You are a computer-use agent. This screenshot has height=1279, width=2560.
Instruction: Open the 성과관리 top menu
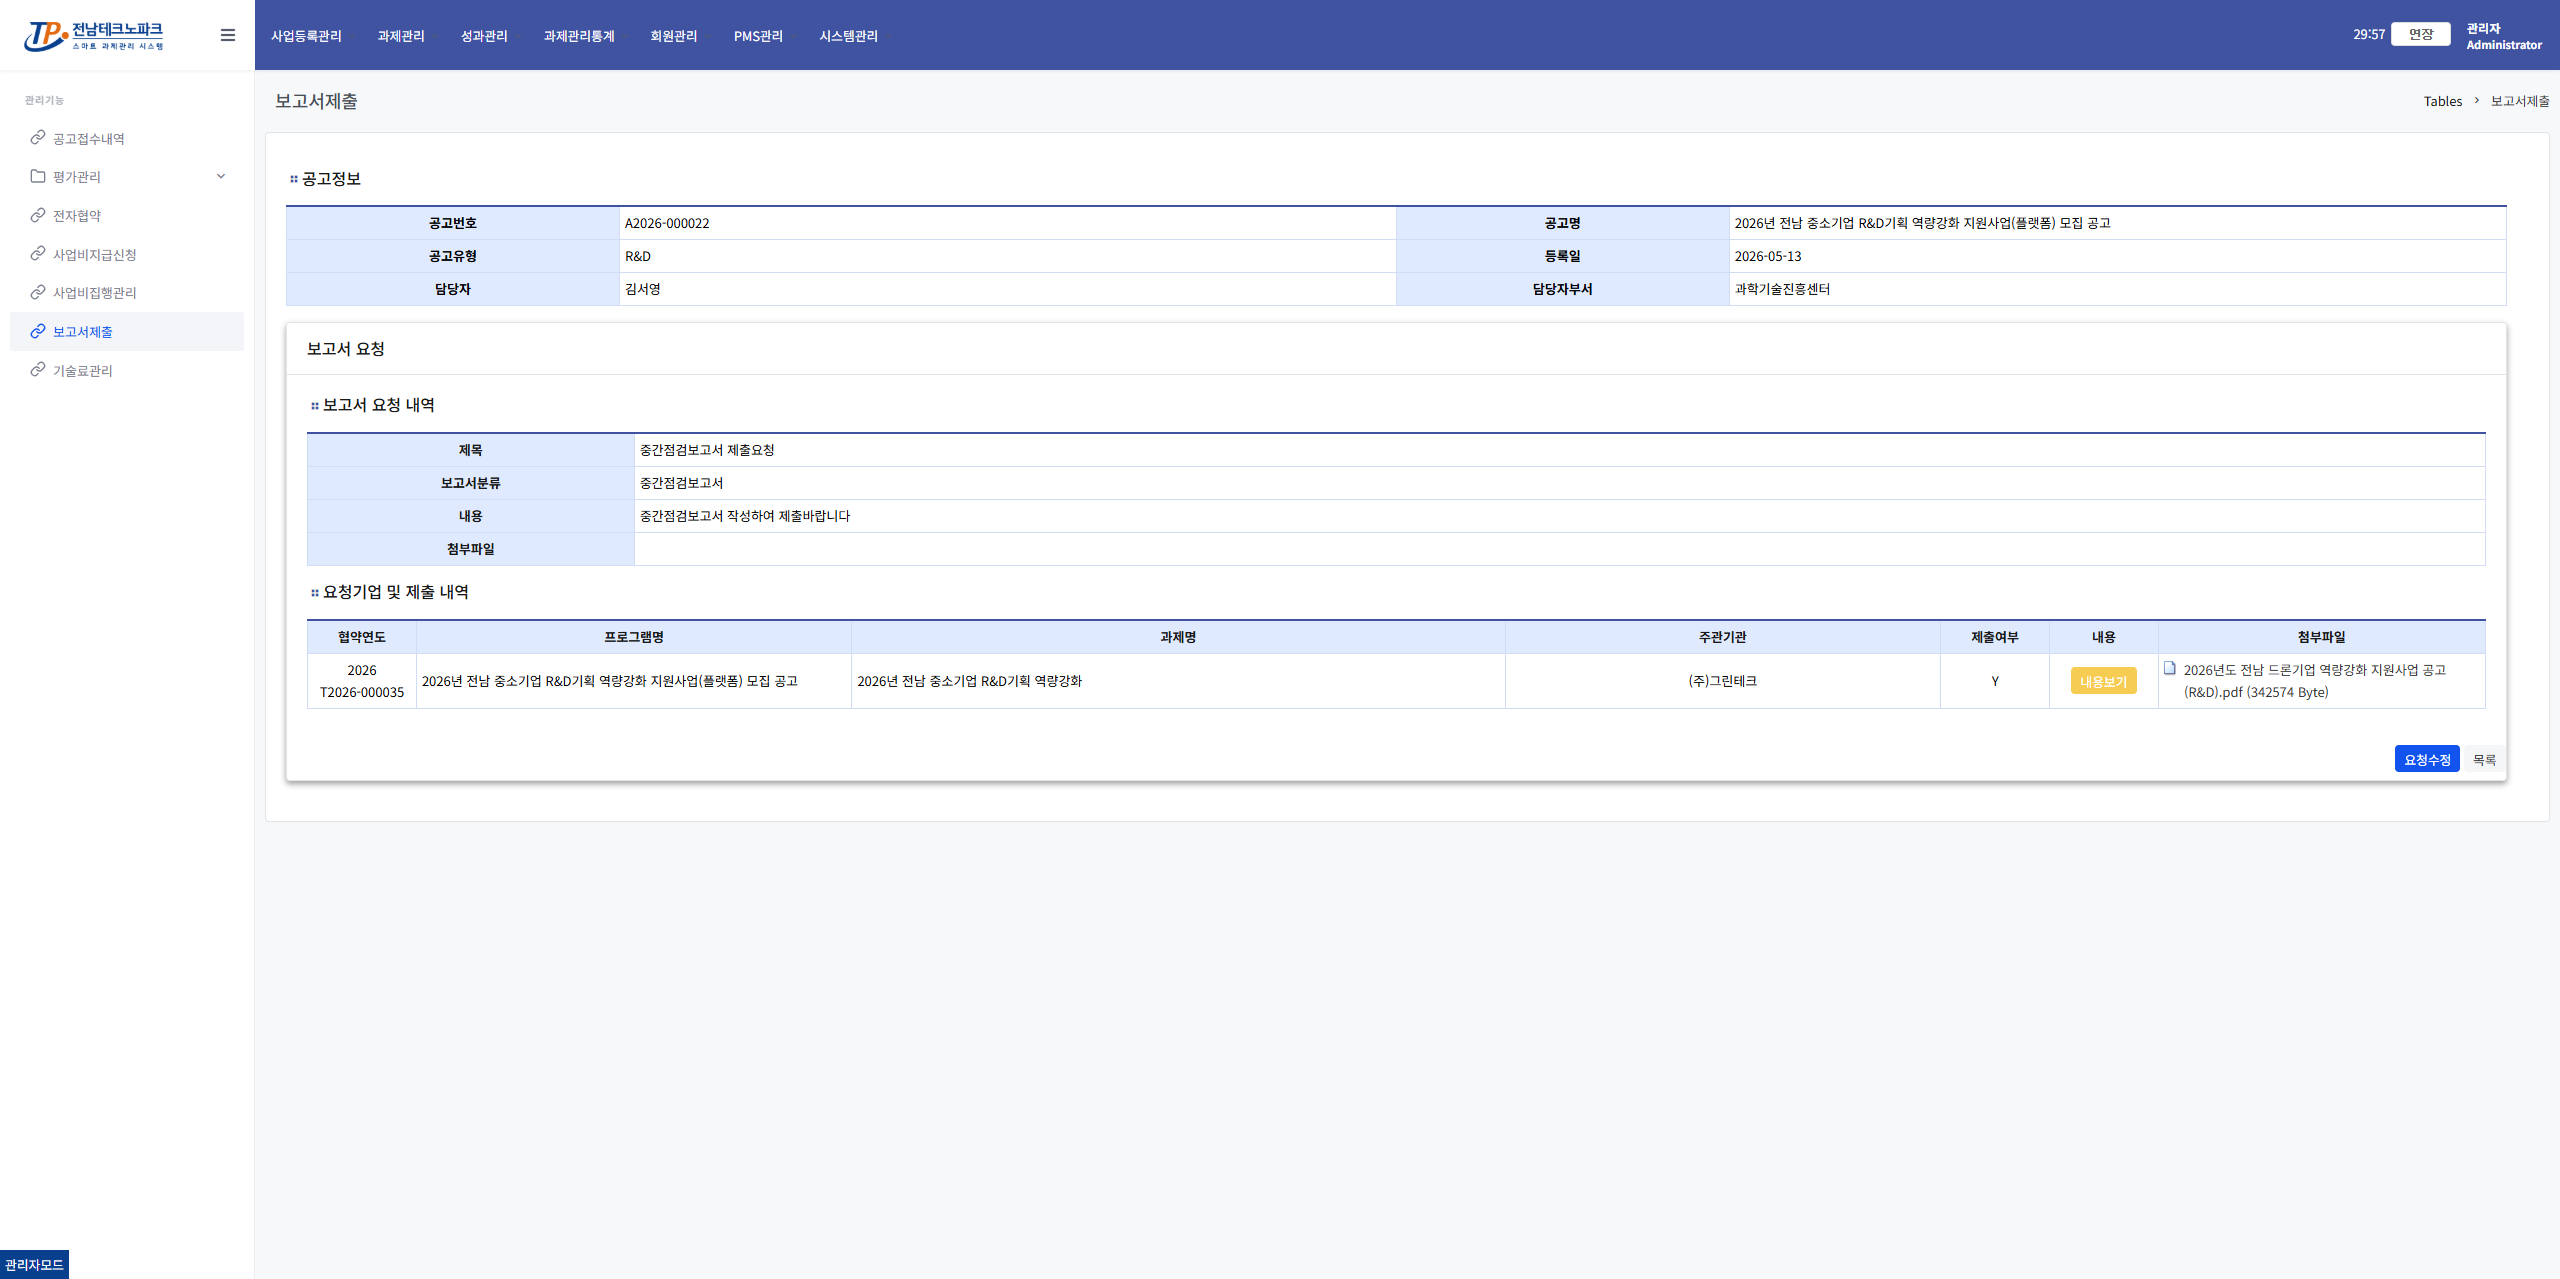[x=484, y=36]
